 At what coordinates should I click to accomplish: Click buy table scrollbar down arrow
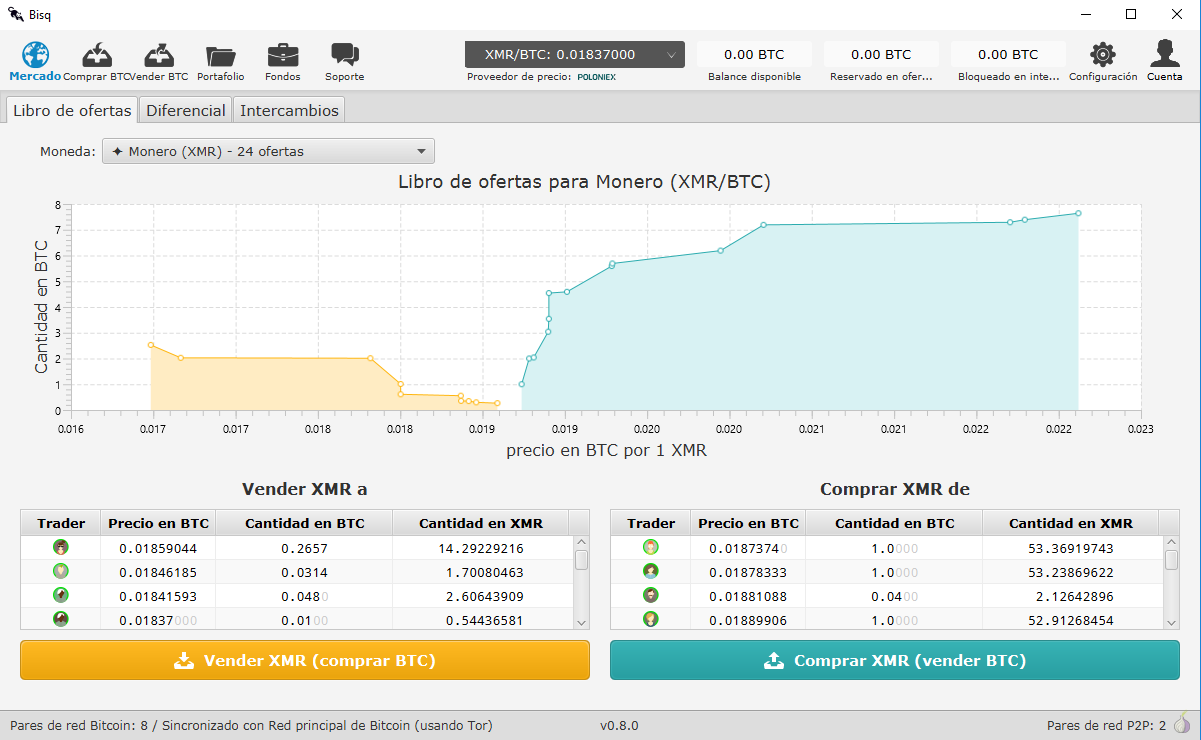[x=1171, y=622]
